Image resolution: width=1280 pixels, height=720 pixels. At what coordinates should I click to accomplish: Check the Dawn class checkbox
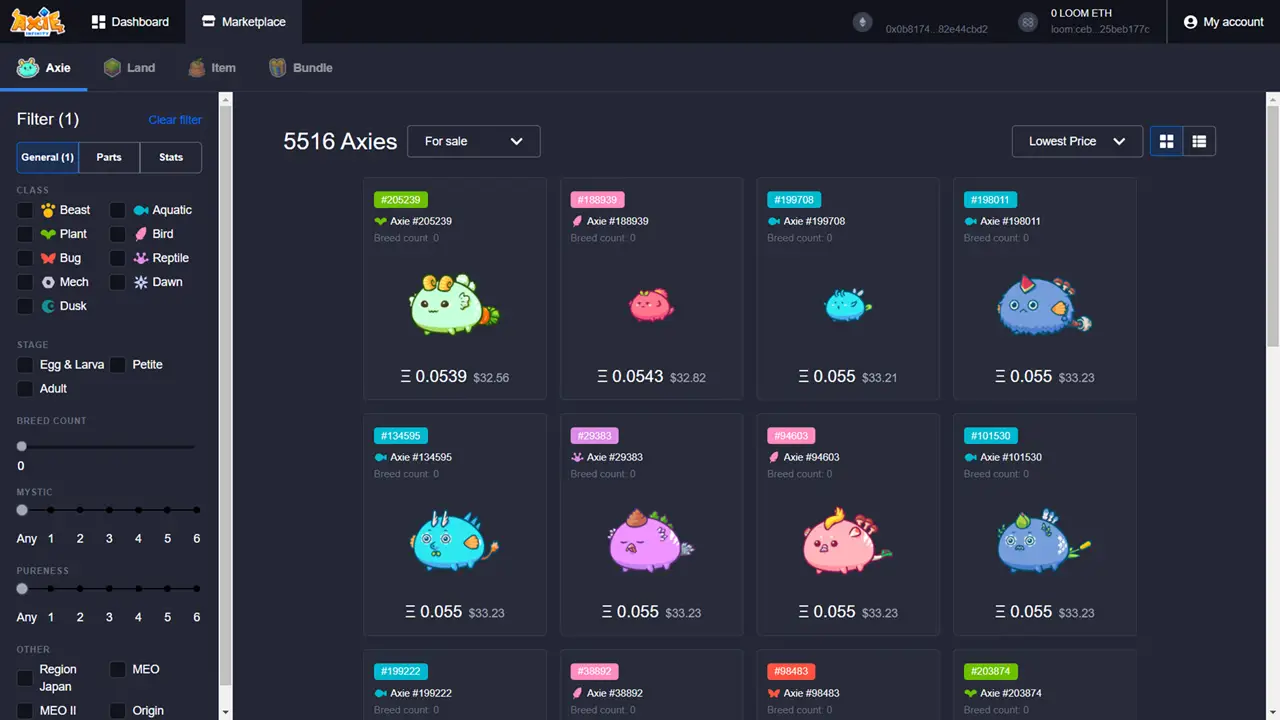pyautogui.click(x=118, y=282)
